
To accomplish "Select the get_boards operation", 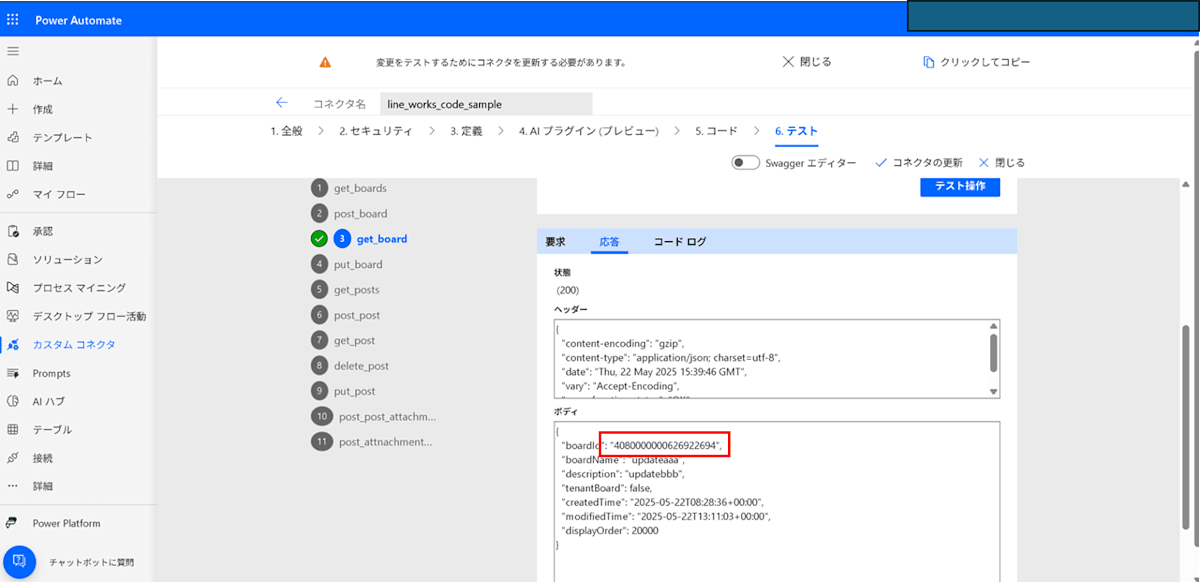I will pyautogui.click(x=360, y=188).
